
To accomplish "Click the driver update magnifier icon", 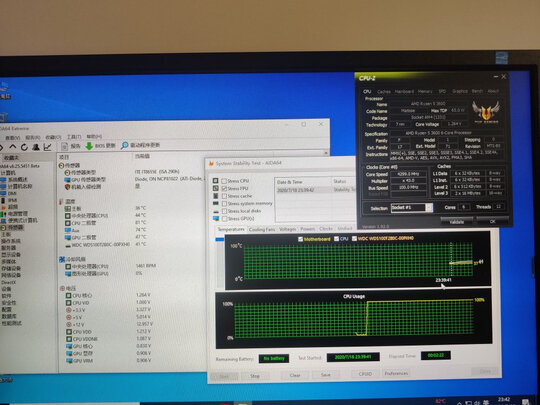I will (x=124, y=145).
